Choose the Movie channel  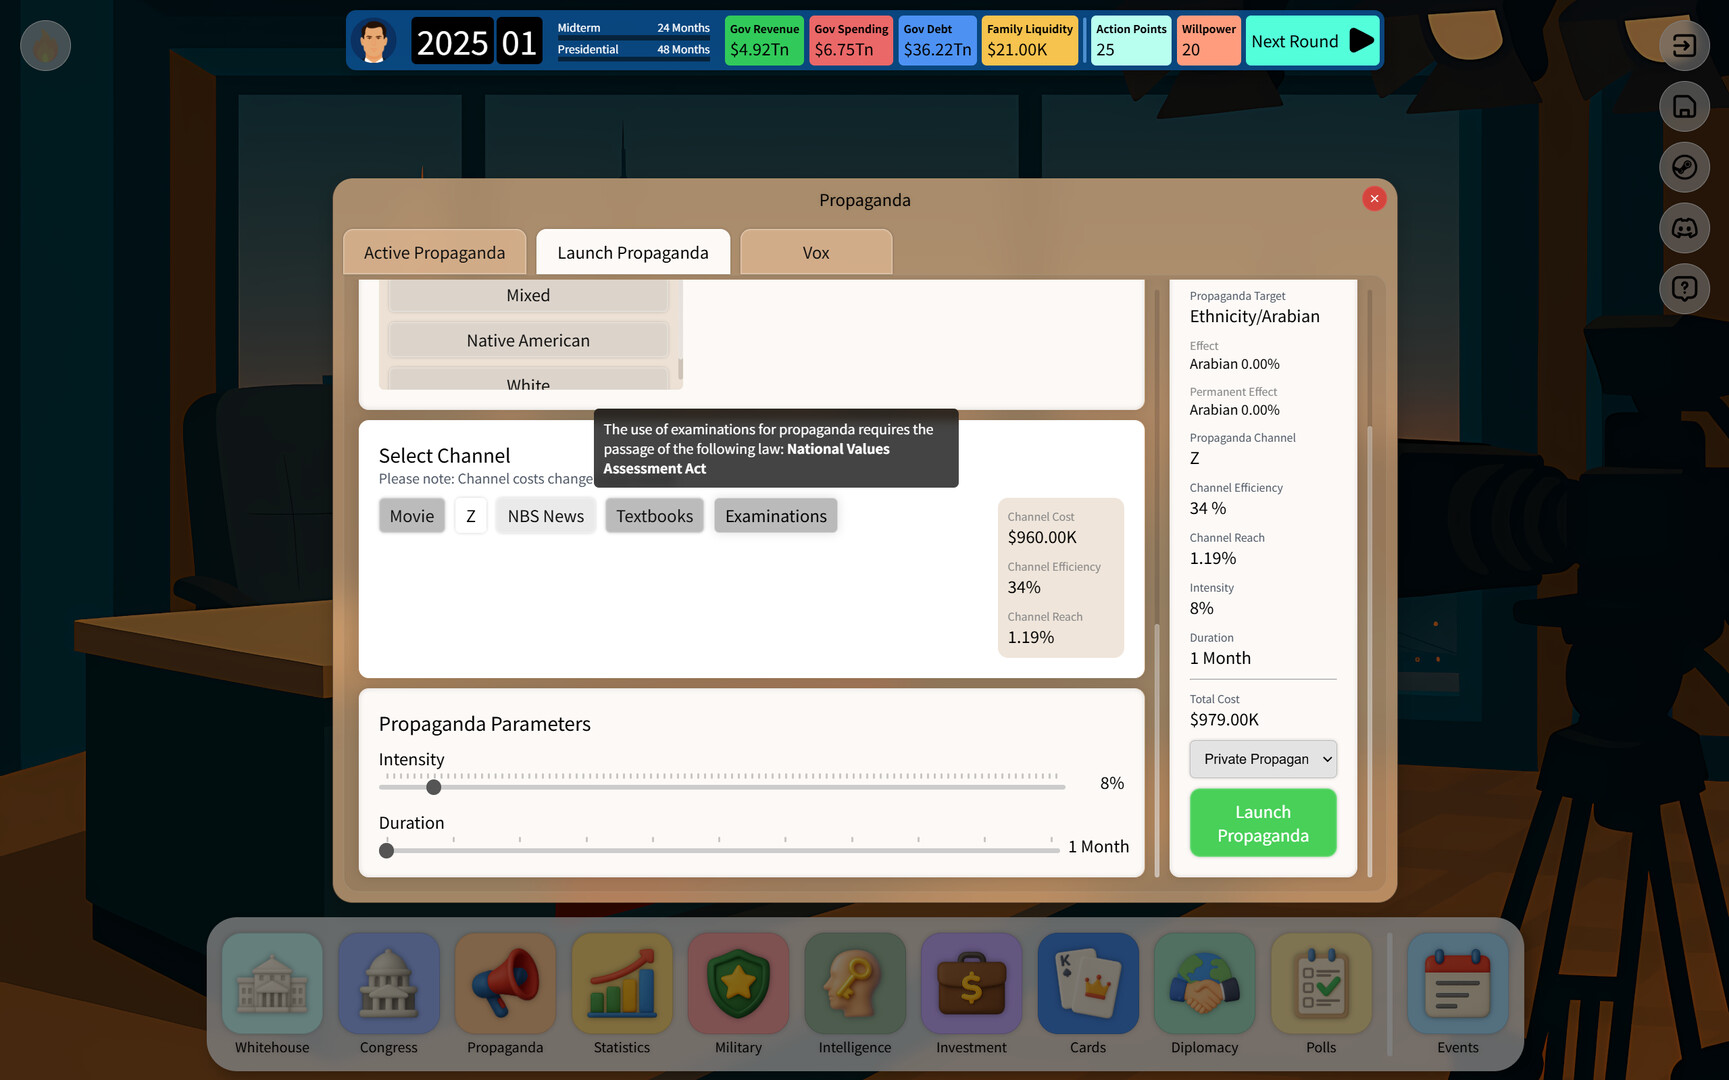[x=412, y=516]
